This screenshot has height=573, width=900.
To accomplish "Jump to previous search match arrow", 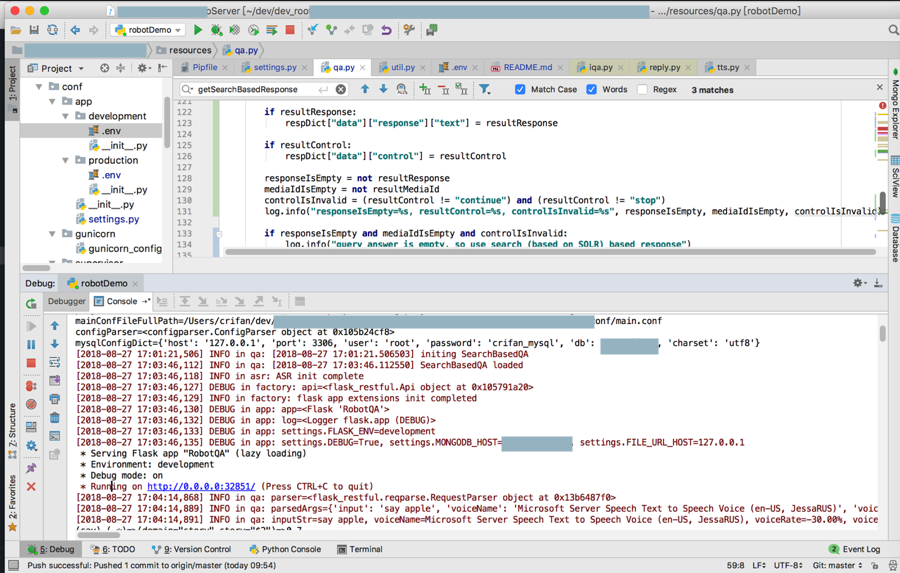I will (365, 90).
